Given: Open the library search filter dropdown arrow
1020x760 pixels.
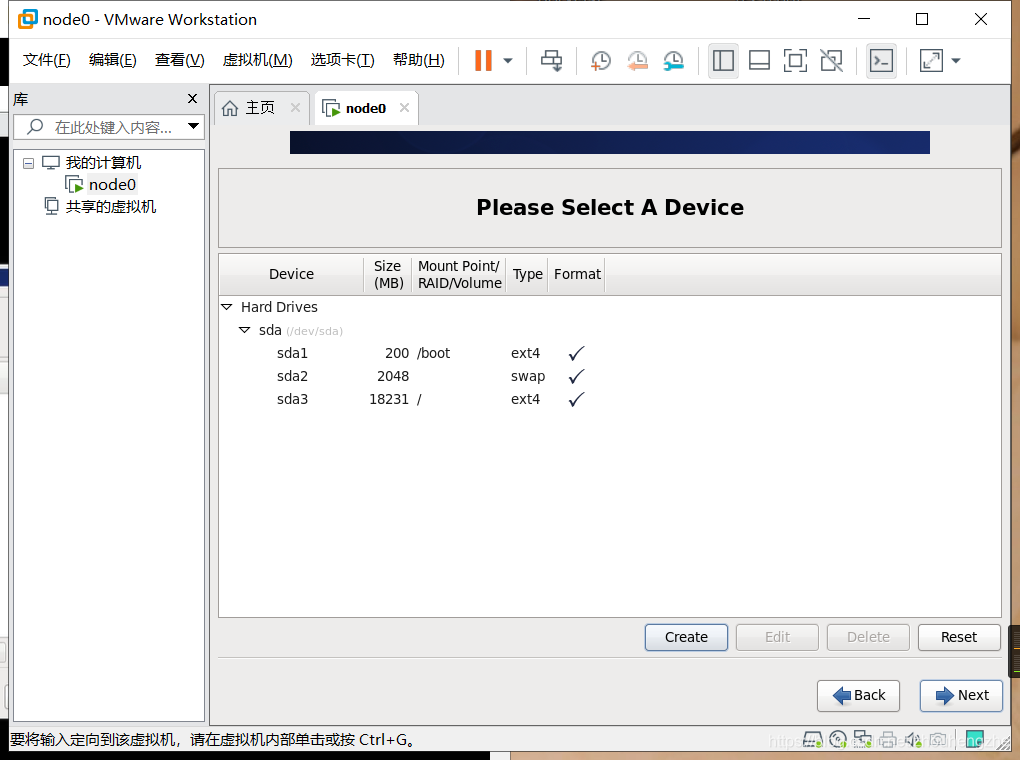Looking at the screenshot, I should pos(193,126).
